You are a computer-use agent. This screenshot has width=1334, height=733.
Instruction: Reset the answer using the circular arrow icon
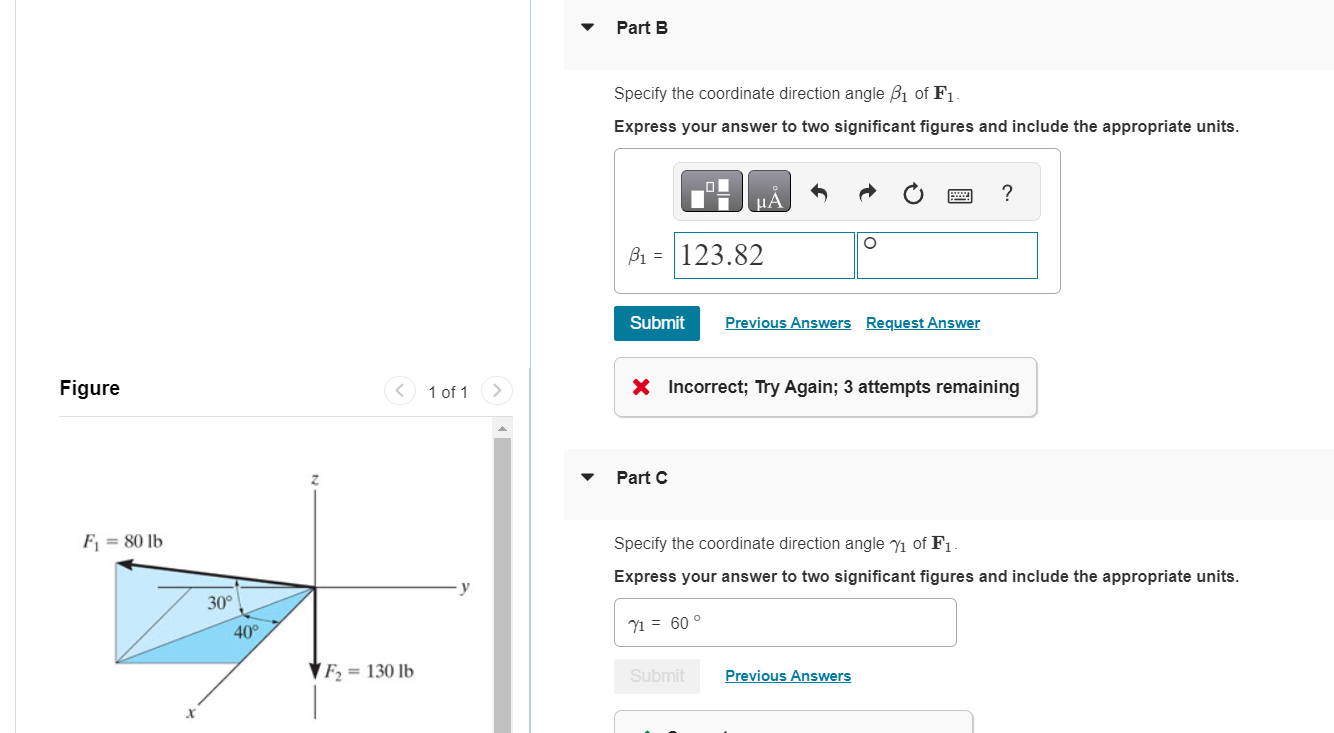912,193
